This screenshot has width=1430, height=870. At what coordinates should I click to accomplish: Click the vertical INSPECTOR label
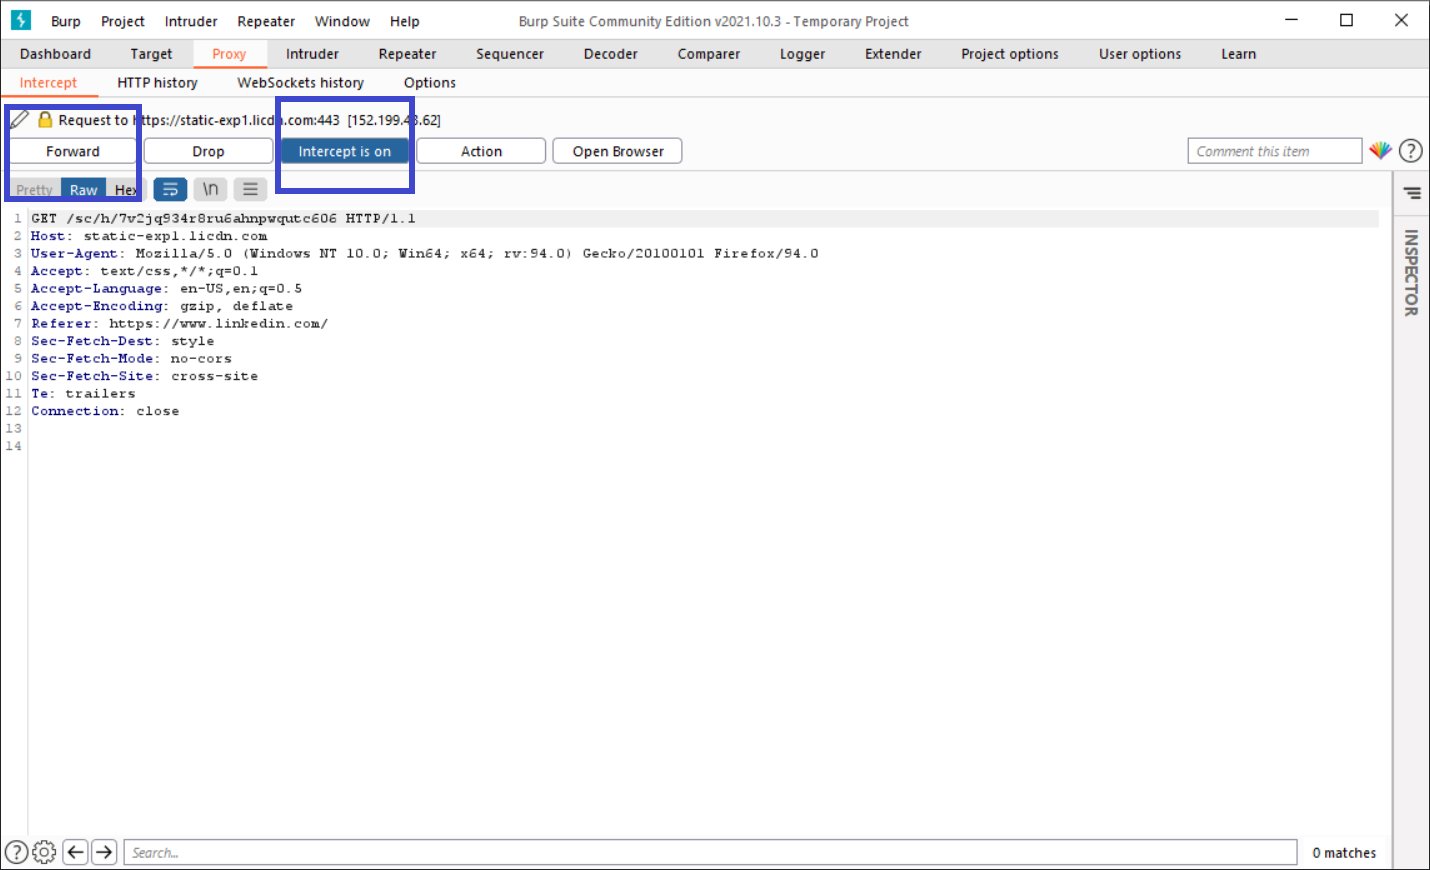click(1411, 272)
